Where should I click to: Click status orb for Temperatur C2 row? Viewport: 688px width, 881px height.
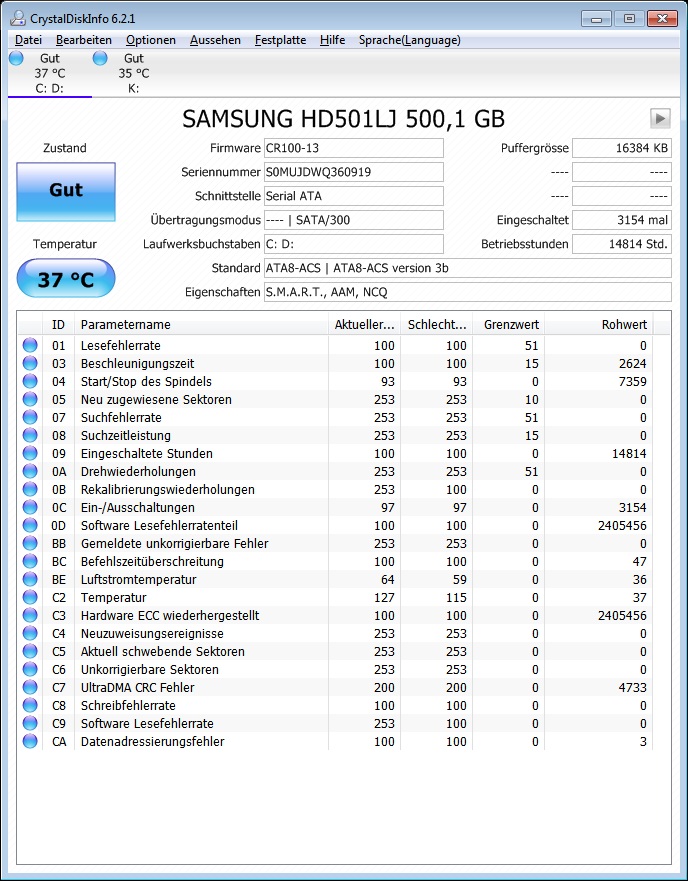point(30,597)
